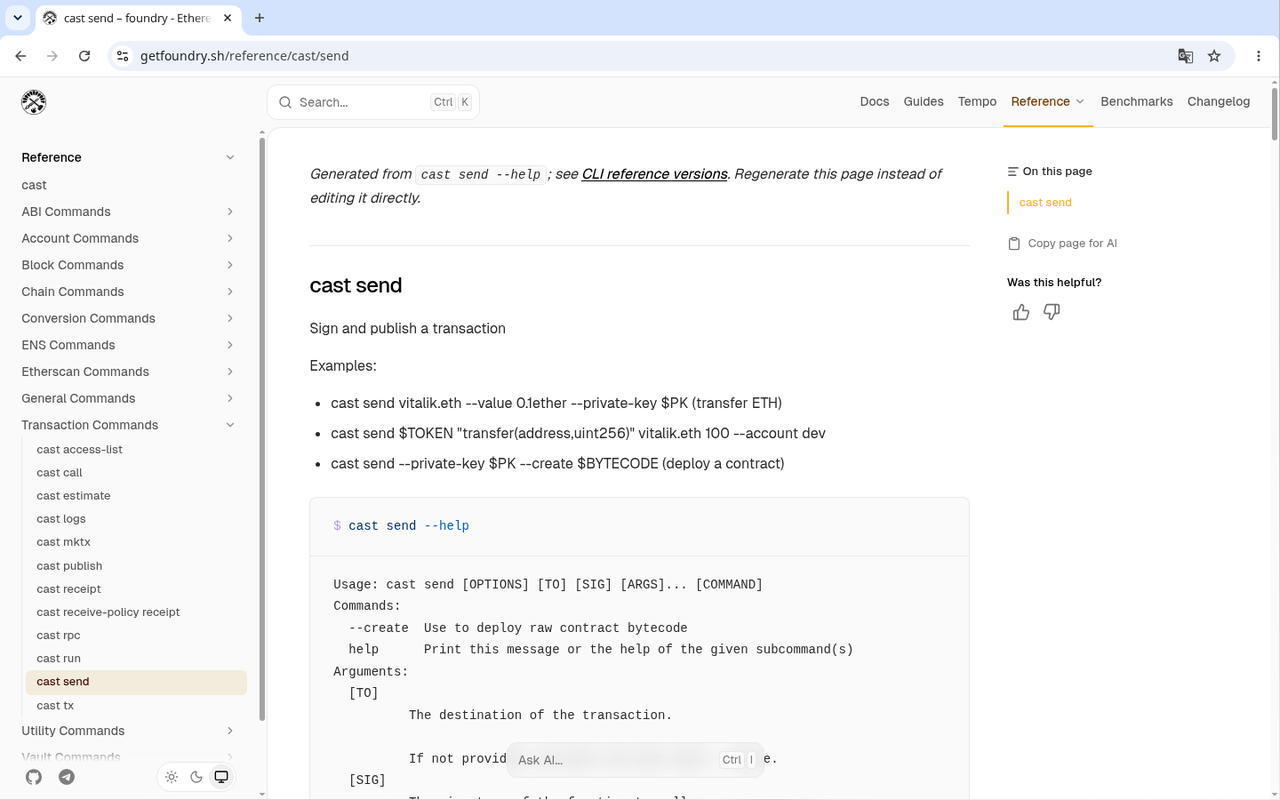This screenshot has height=800, width=1280.
Task: Switch to dark theme
Action: tap(196, 777)
